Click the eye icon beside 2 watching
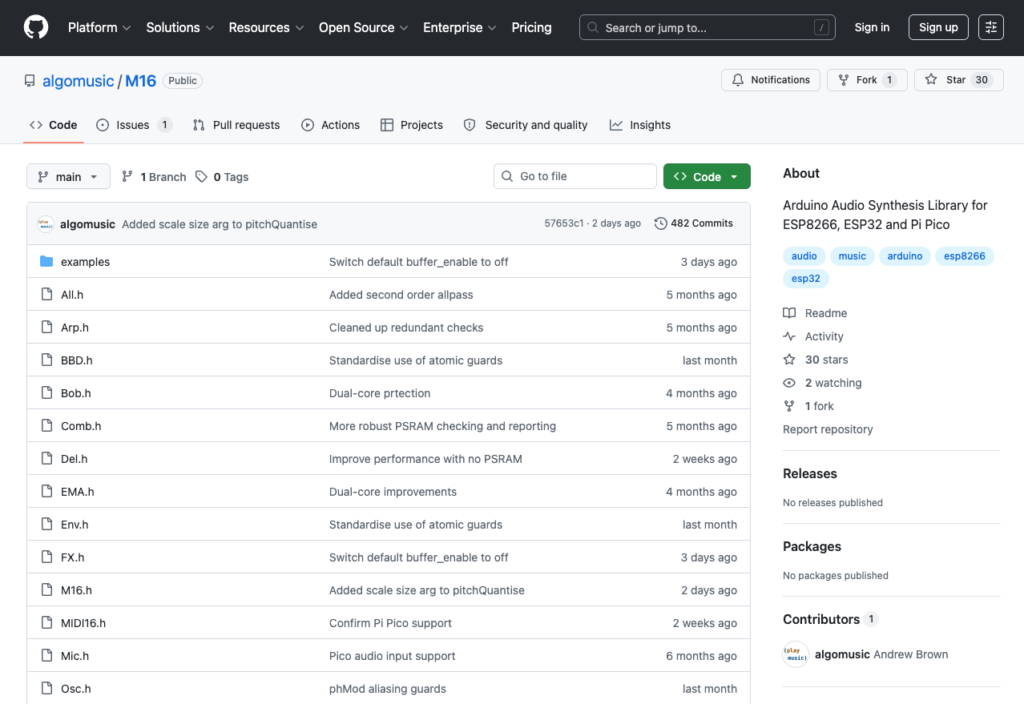The width and height of the screenshot is (1024, 704). click(790, 383)
